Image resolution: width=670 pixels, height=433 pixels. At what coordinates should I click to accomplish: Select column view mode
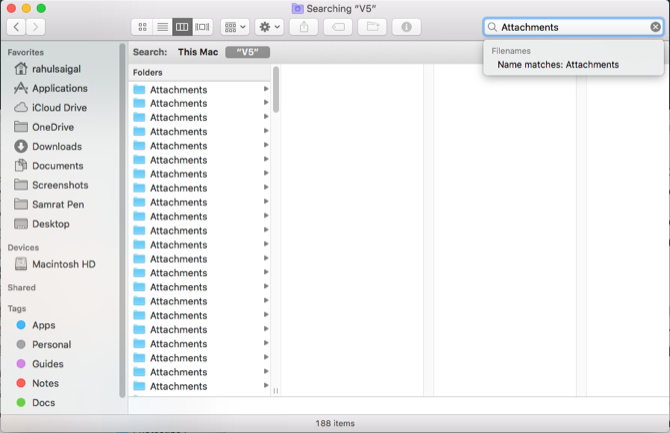click(182, 27)
